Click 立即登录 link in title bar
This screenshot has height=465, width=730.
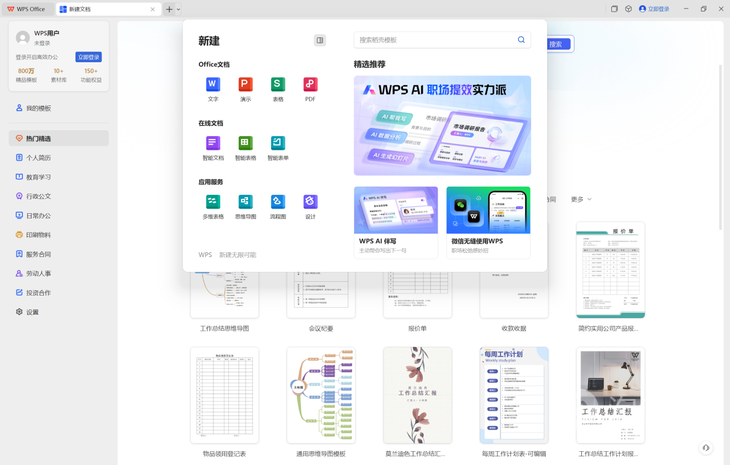click(x=654, y=9)
